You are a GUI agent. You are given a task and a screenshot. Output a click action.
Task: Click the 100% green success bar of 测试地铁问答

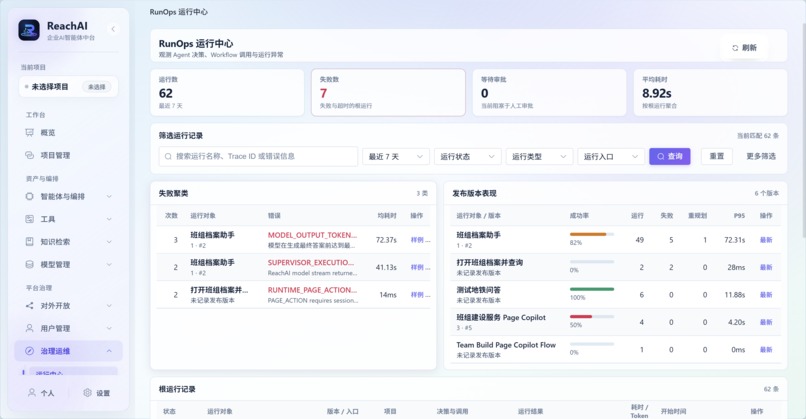[x=592, y=289]
